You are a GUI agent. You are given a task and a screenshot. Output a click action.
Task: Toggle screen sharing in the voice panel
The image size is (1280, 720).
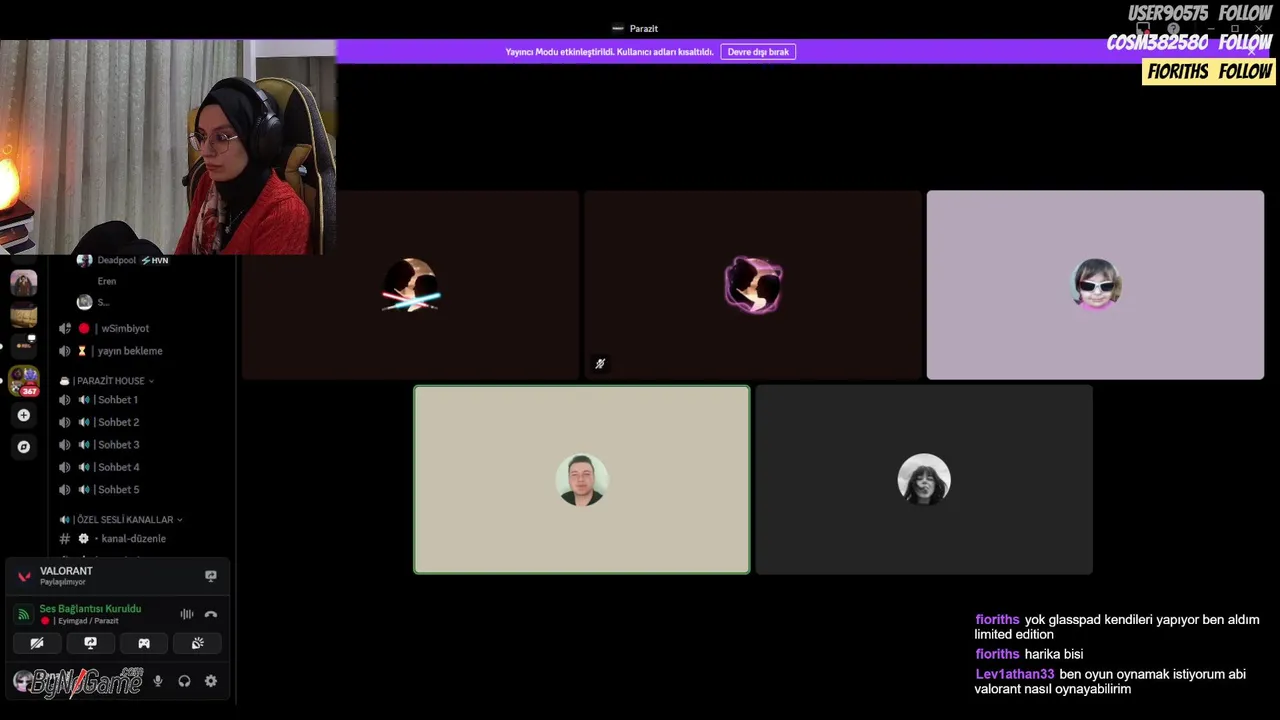coord(90,643)
